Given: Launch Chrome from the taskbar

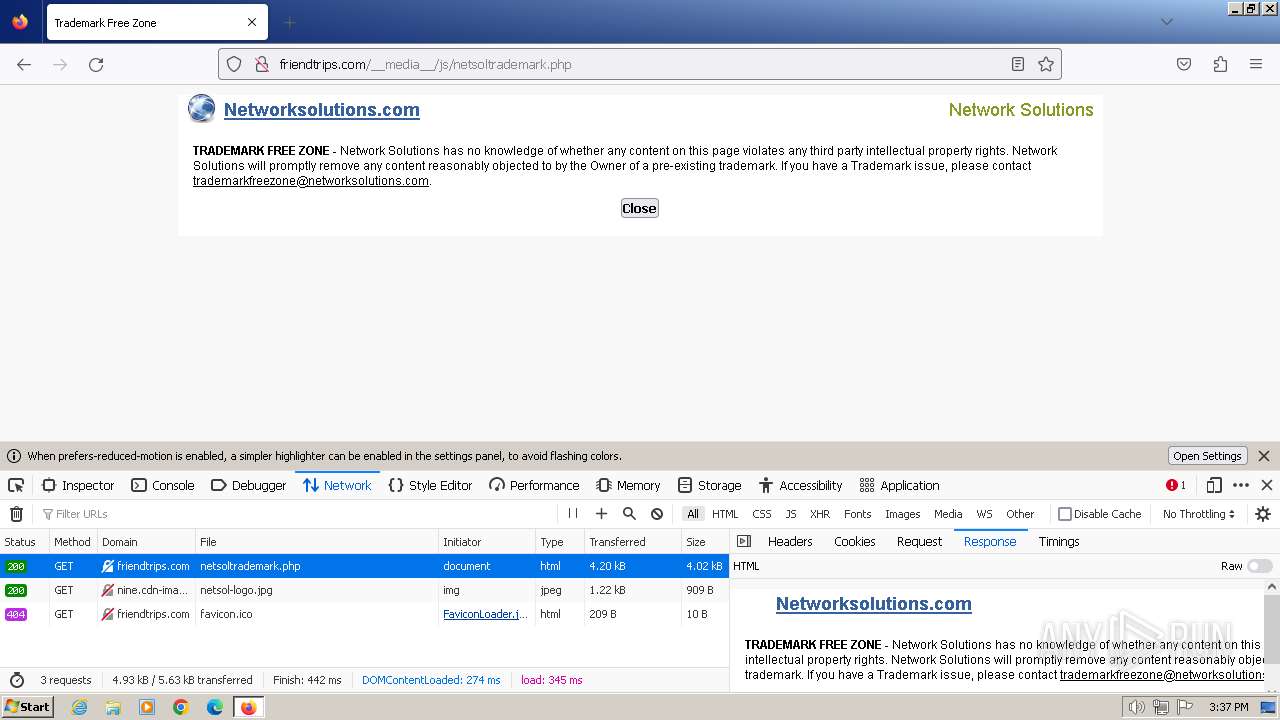Looking at the screenshot, I should pos(181,707).
